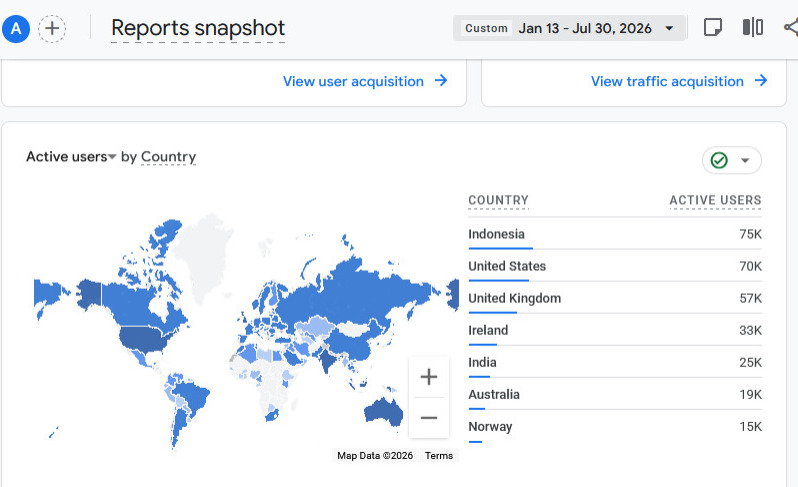Share this report using the share icon
Viewport: 798px width, 487px height.
pos(791,27)
